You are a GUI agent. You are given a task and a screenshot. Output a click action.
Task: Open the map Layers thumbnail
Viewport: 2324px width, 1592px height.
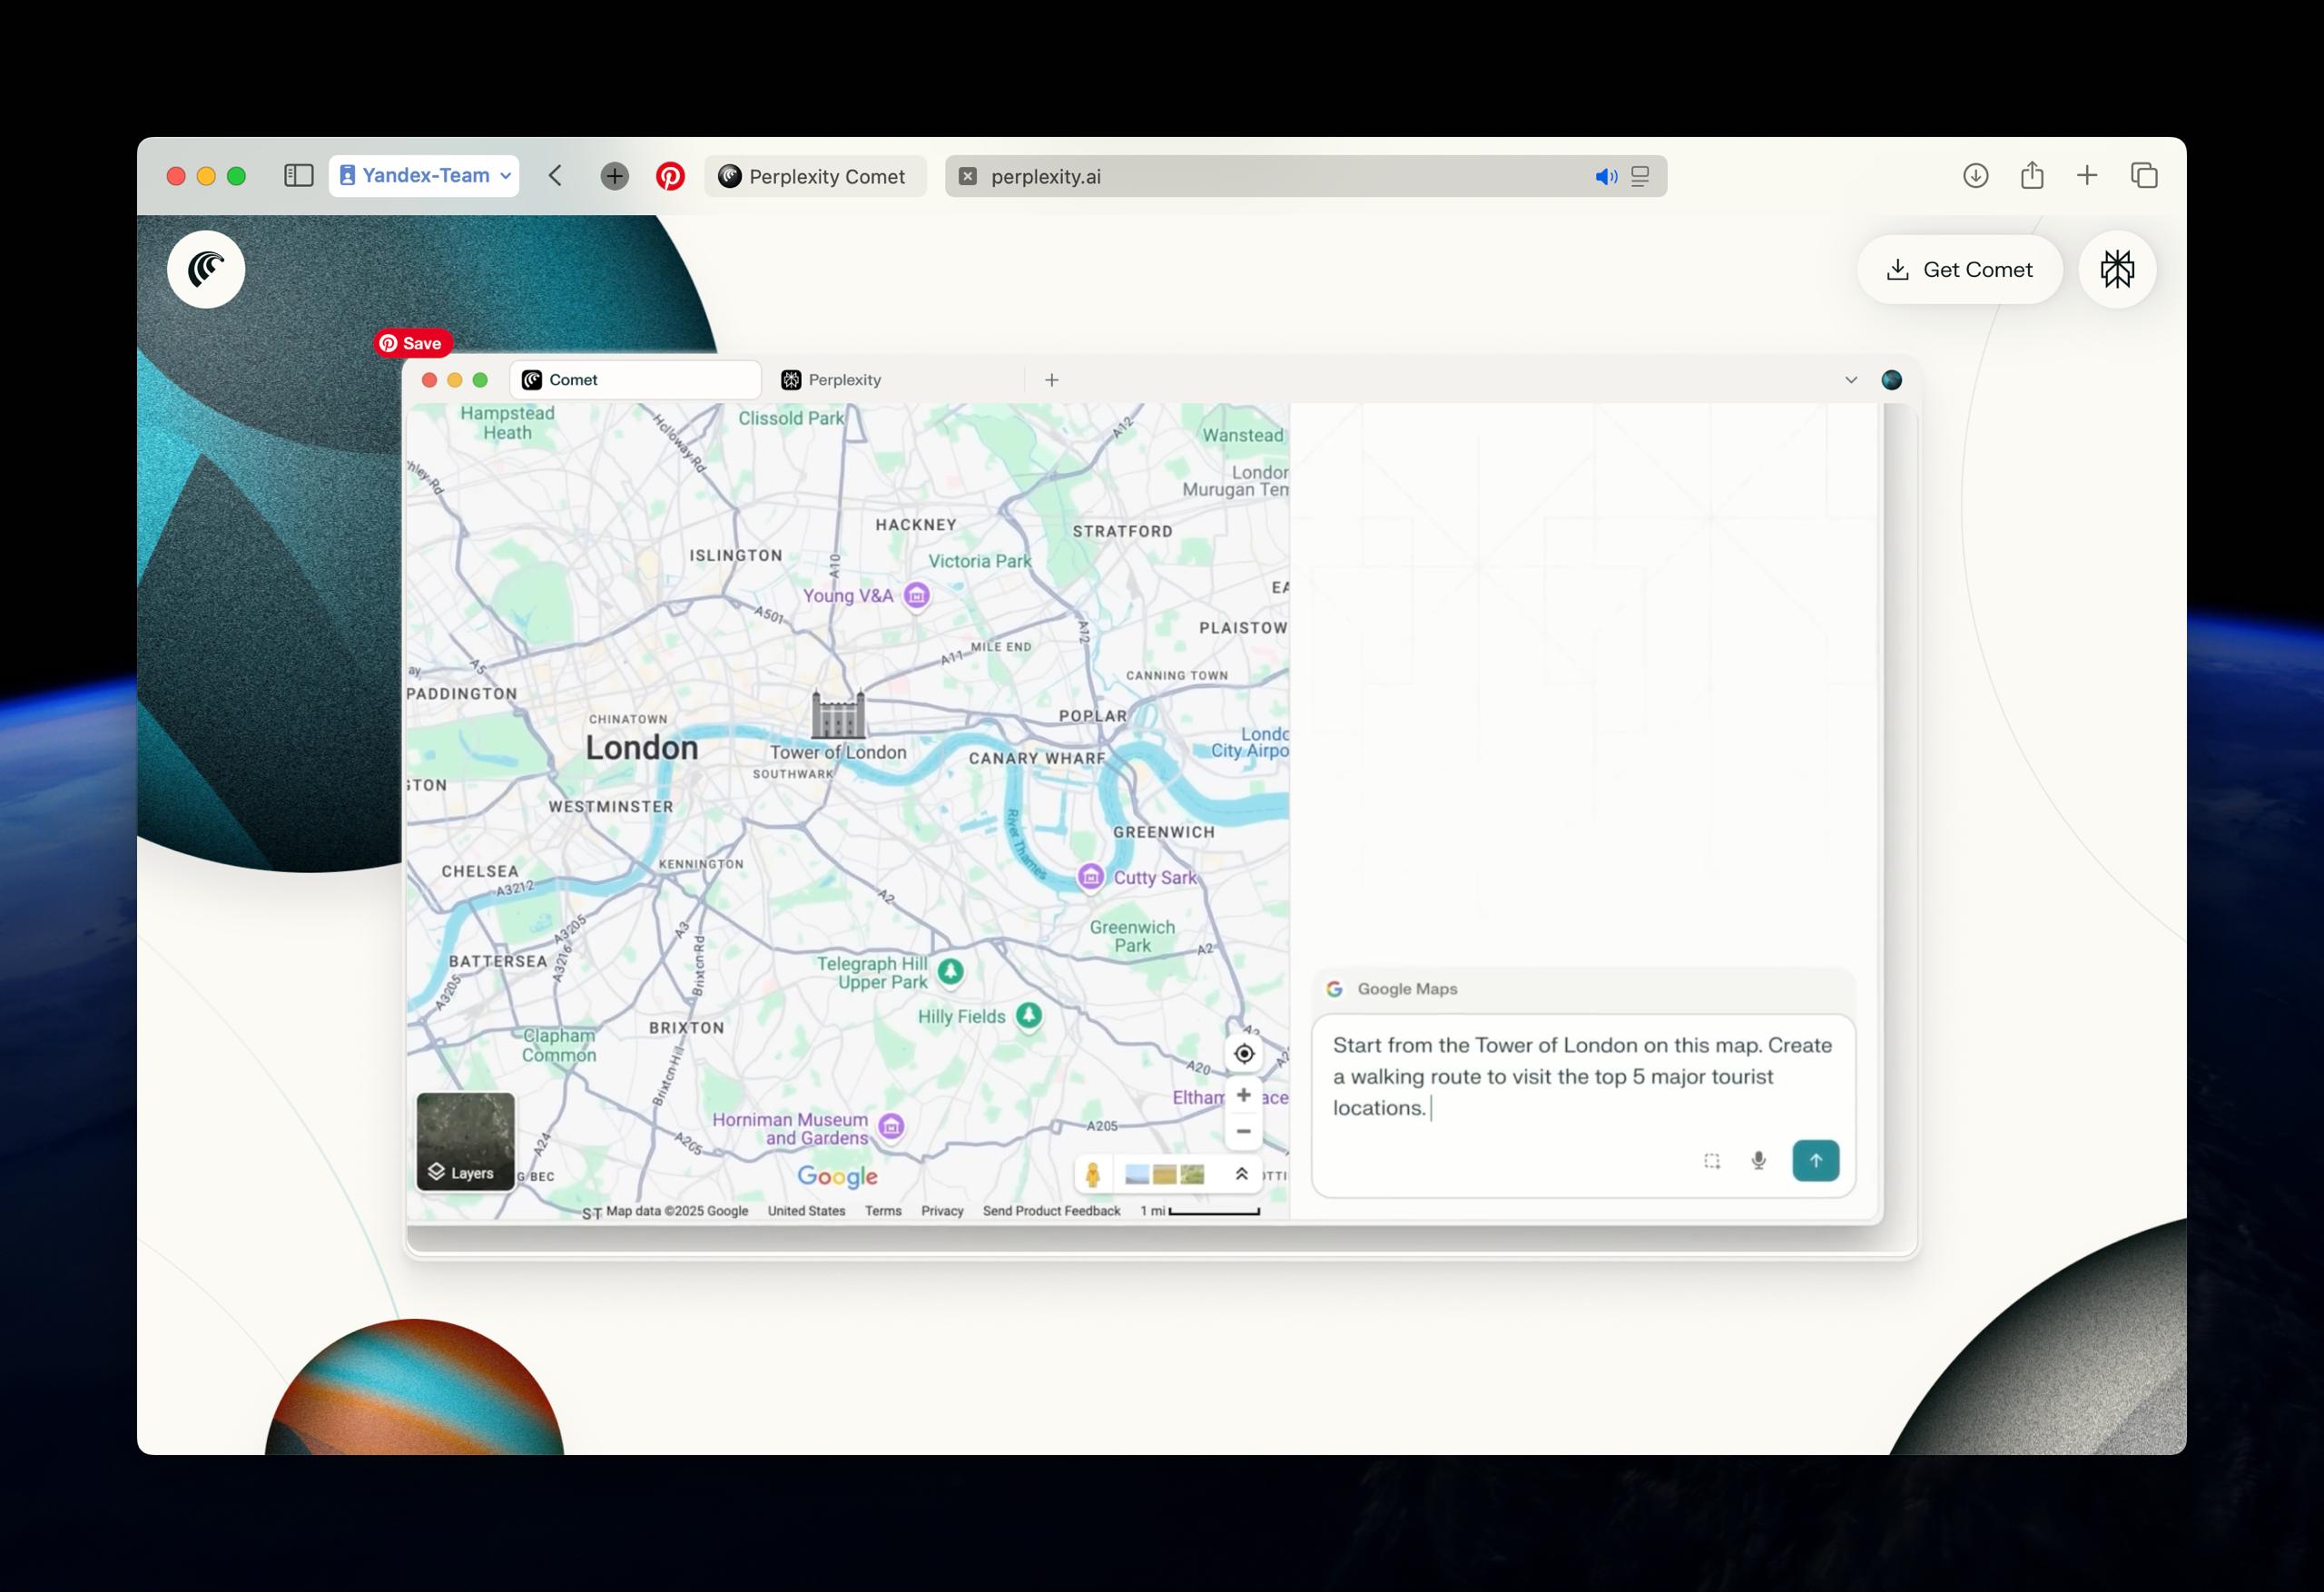click(465, 1141)
